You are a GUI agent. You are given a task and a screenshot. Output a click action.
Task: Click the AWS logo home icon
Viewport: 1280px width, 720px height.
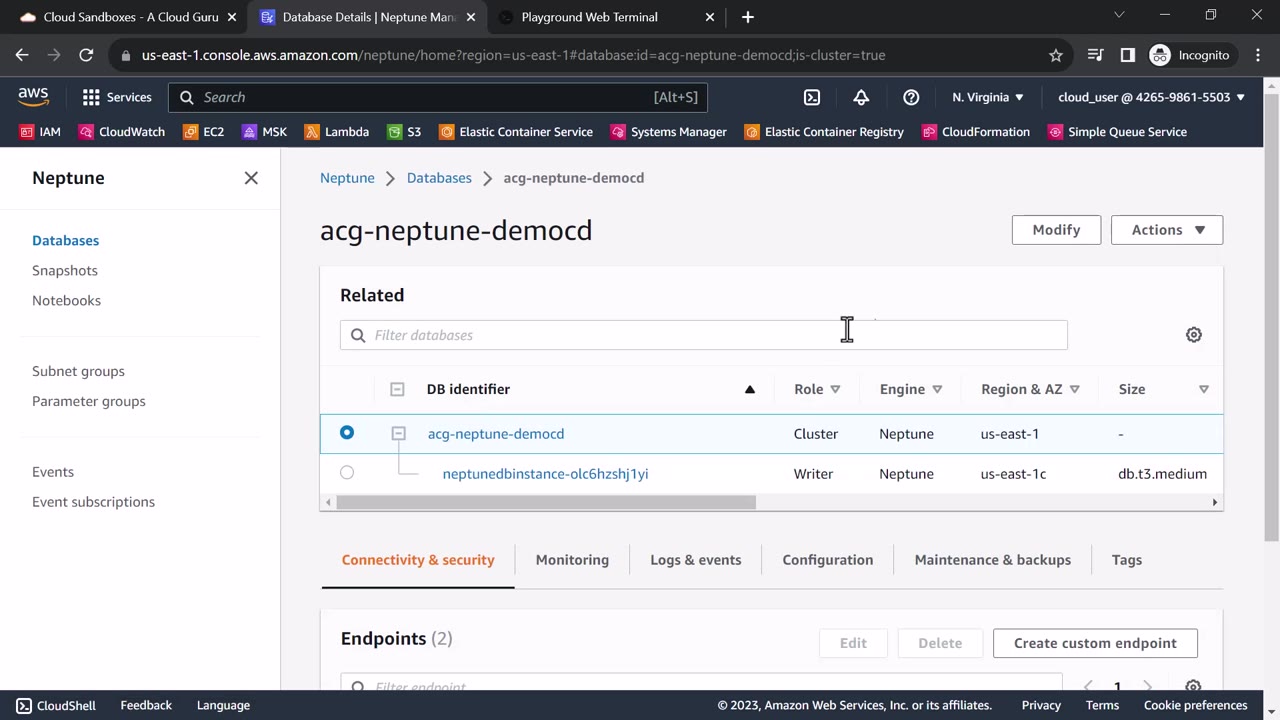(33, 97)
